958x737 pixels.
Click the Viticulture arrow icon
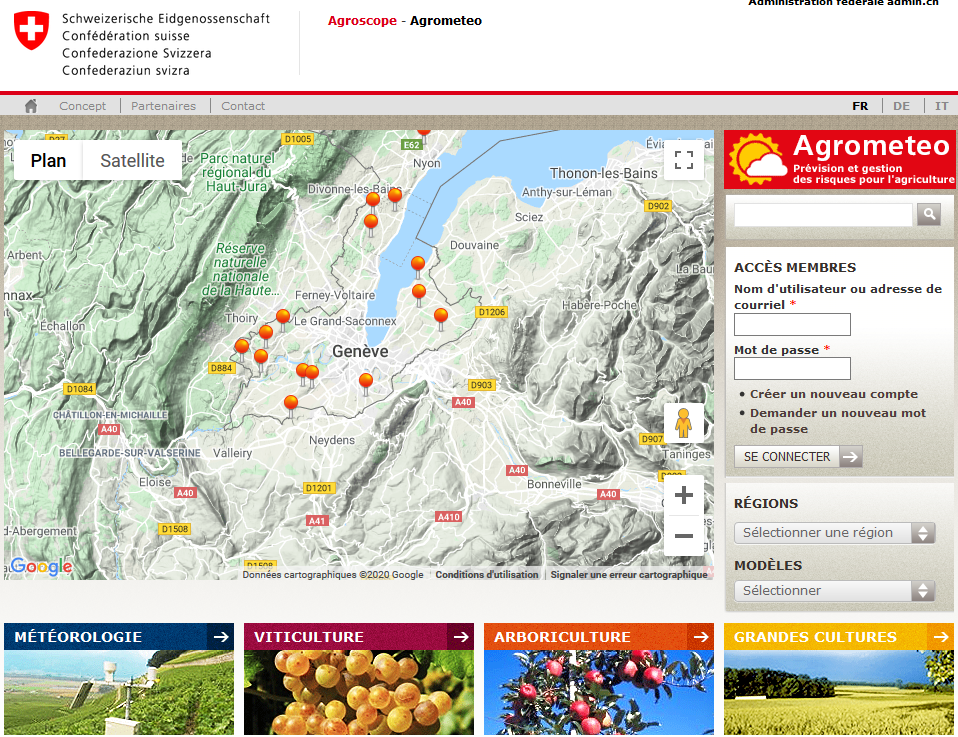point(461,637)
